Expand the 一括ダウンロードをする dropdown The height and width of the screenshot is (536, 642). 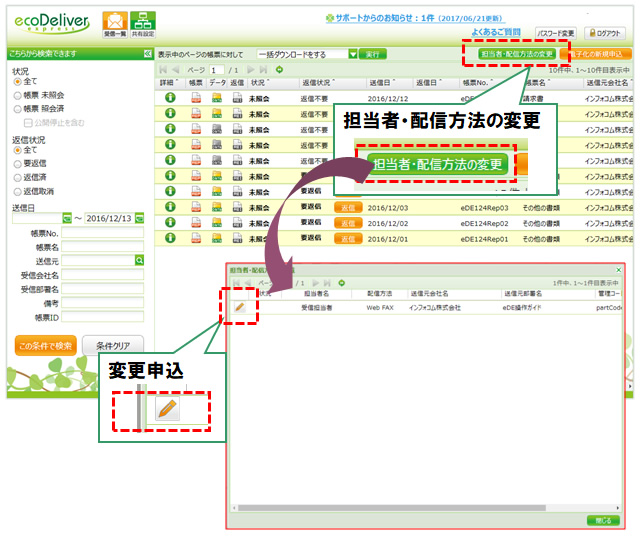[x=353, y=54]
